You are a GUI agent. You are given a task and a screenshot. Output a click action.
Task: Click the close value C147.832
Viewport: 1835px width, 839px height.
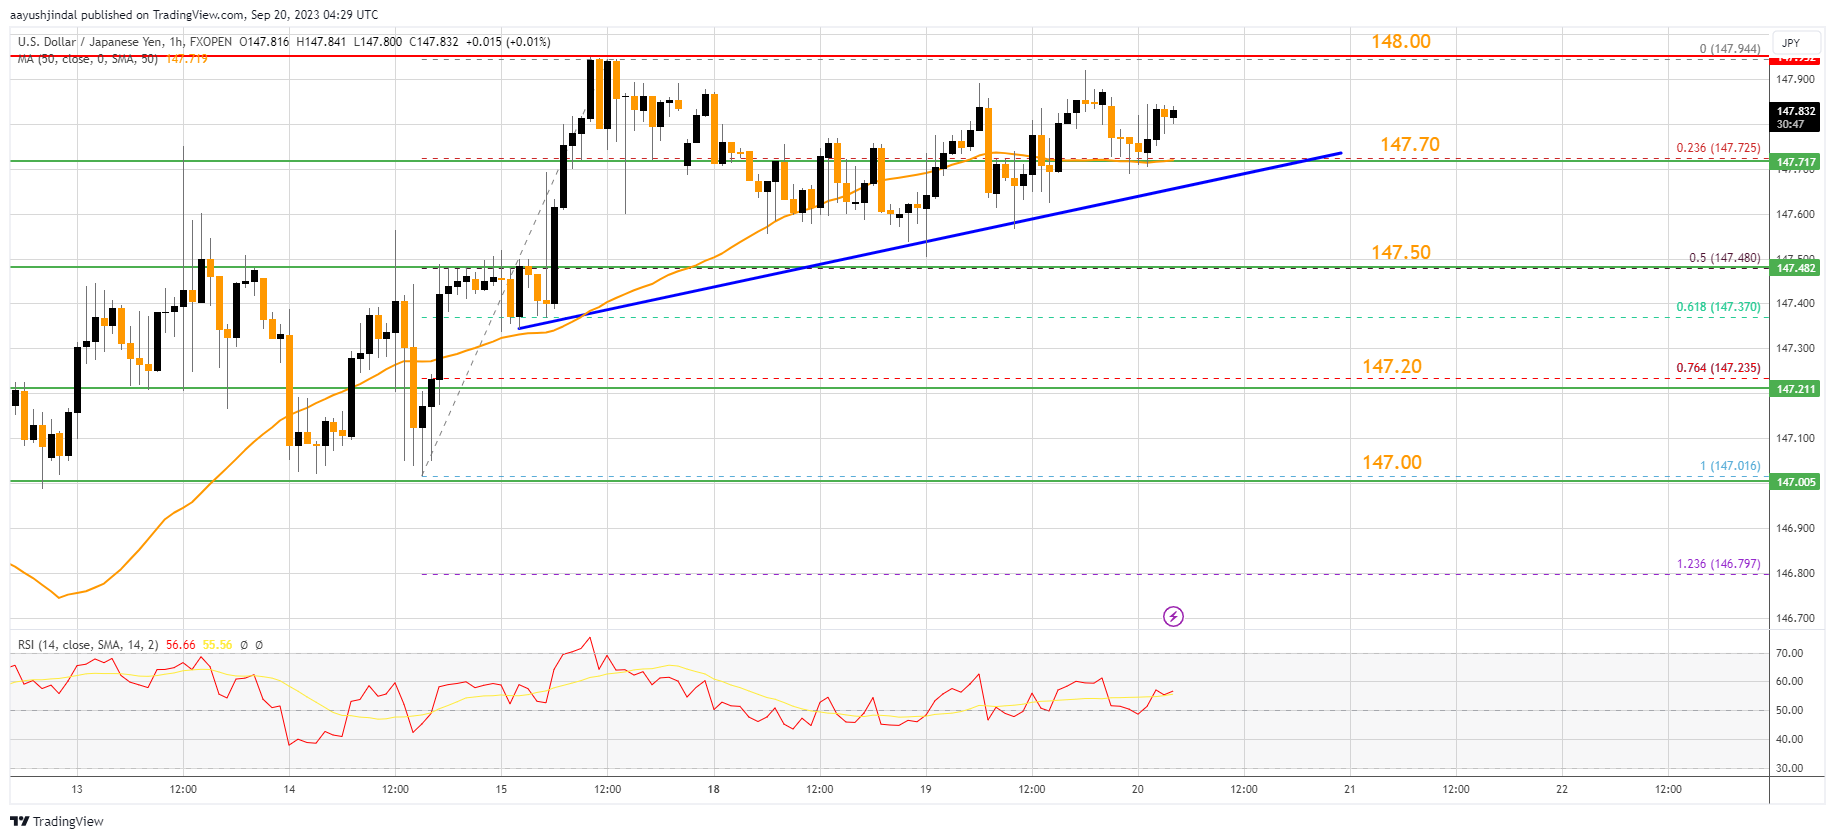coord(434,42)
